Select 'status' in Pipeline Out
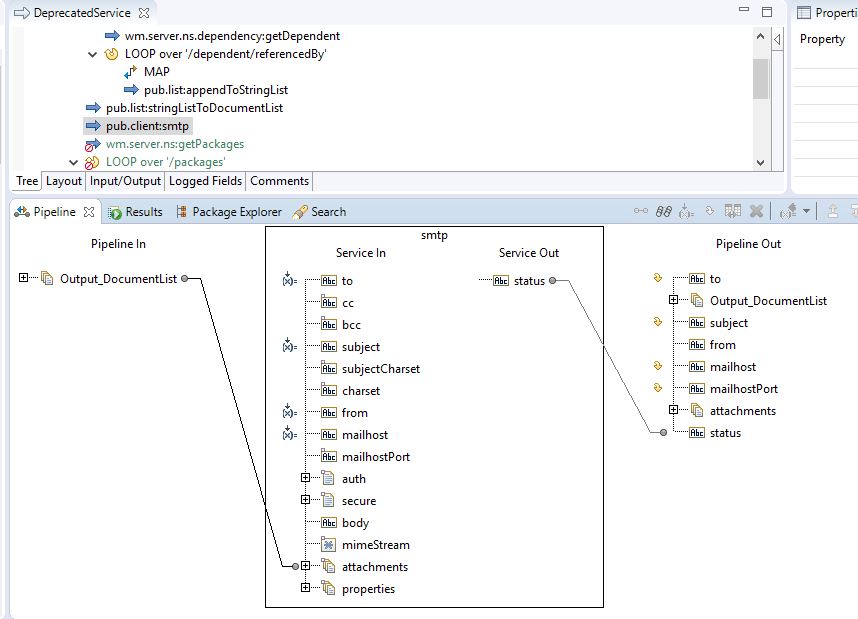 pos(725,433)
